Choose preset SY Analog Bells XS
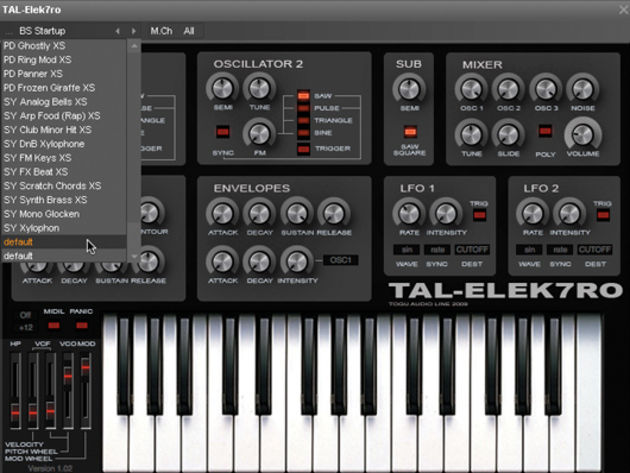630x473 pixels. coord(64,102)
